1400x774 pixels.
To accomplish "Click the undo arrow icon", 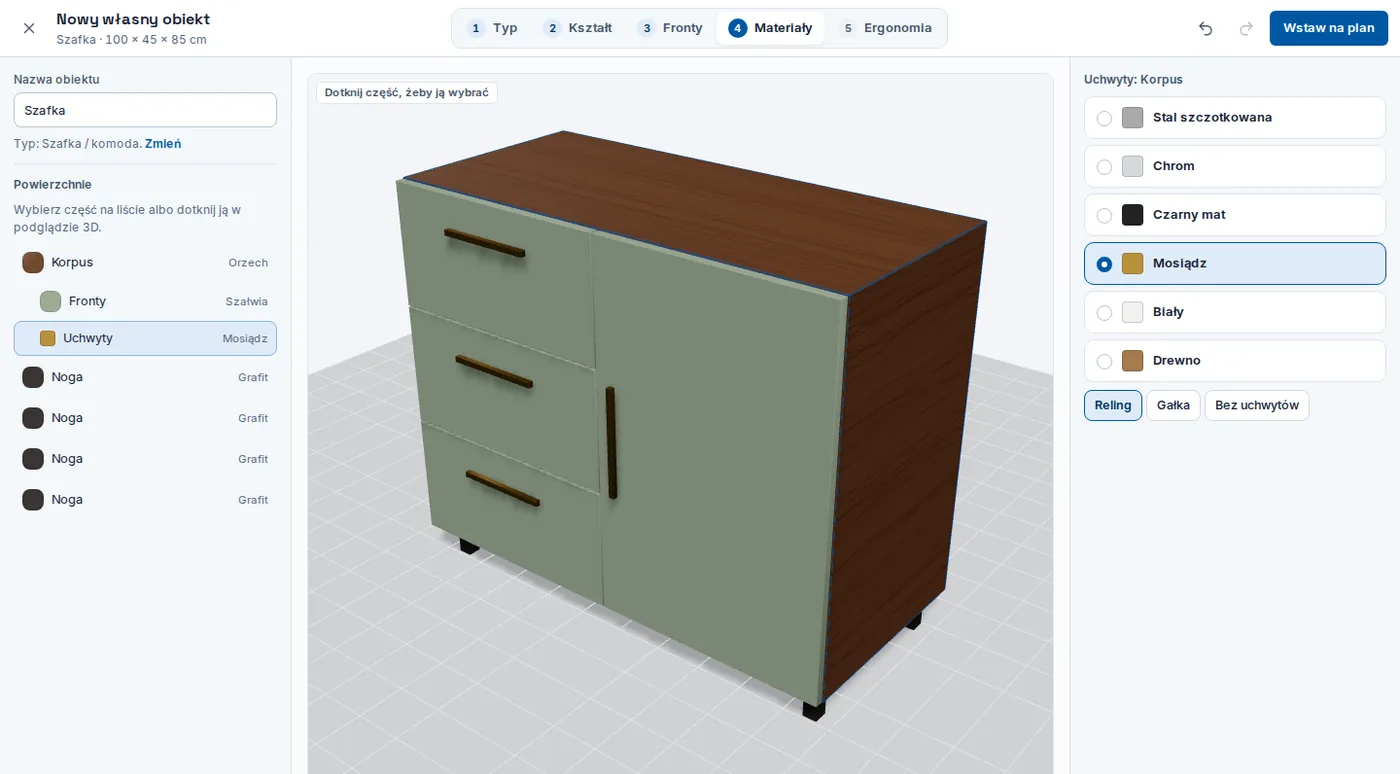I will click(1205, 28).
